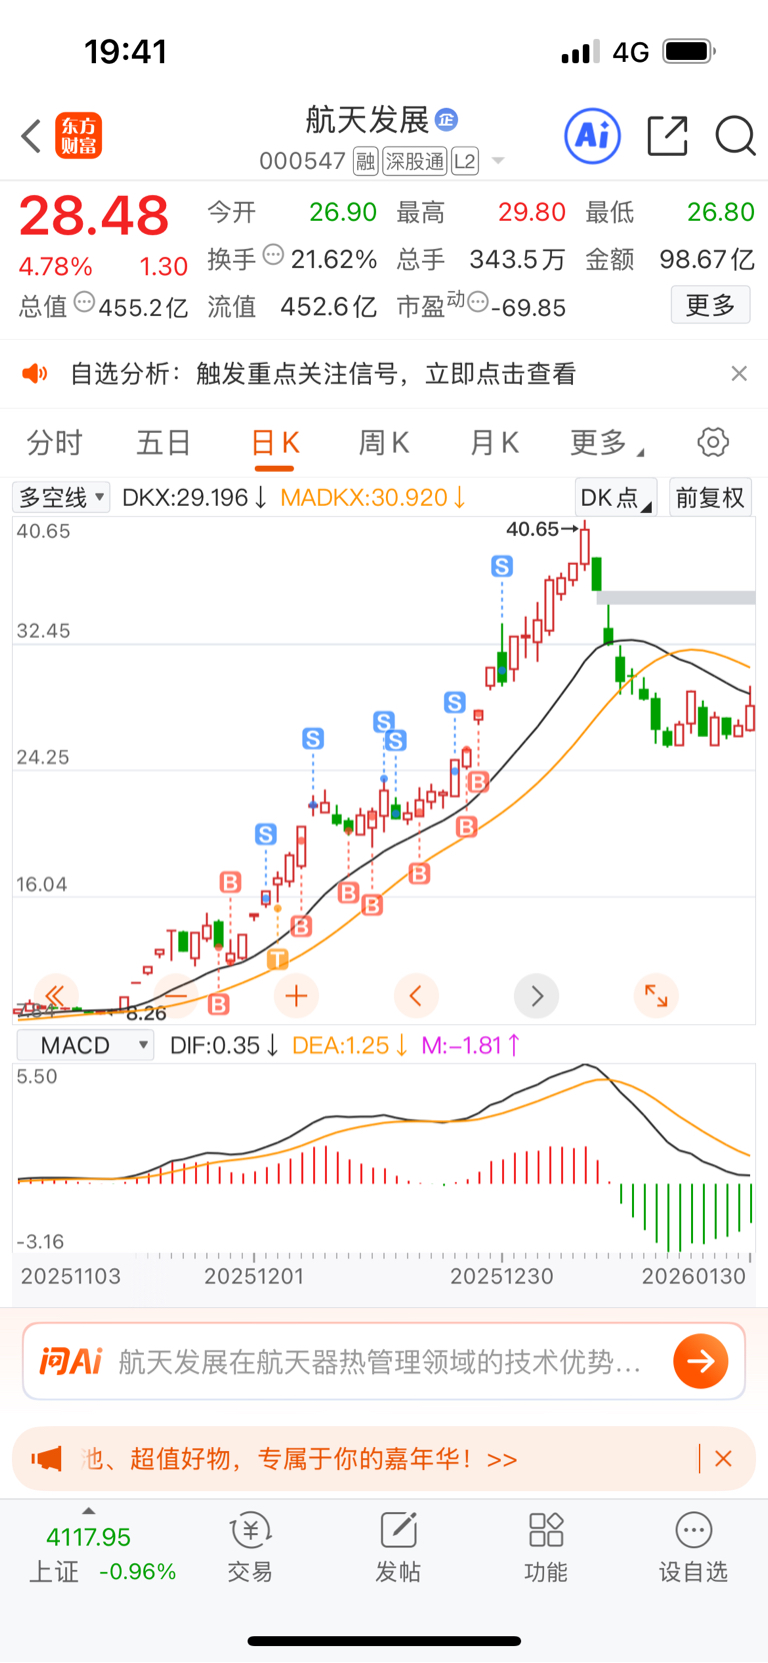Move chart right with gray chevron
The image size is (768, 1663).
(537, 995)
